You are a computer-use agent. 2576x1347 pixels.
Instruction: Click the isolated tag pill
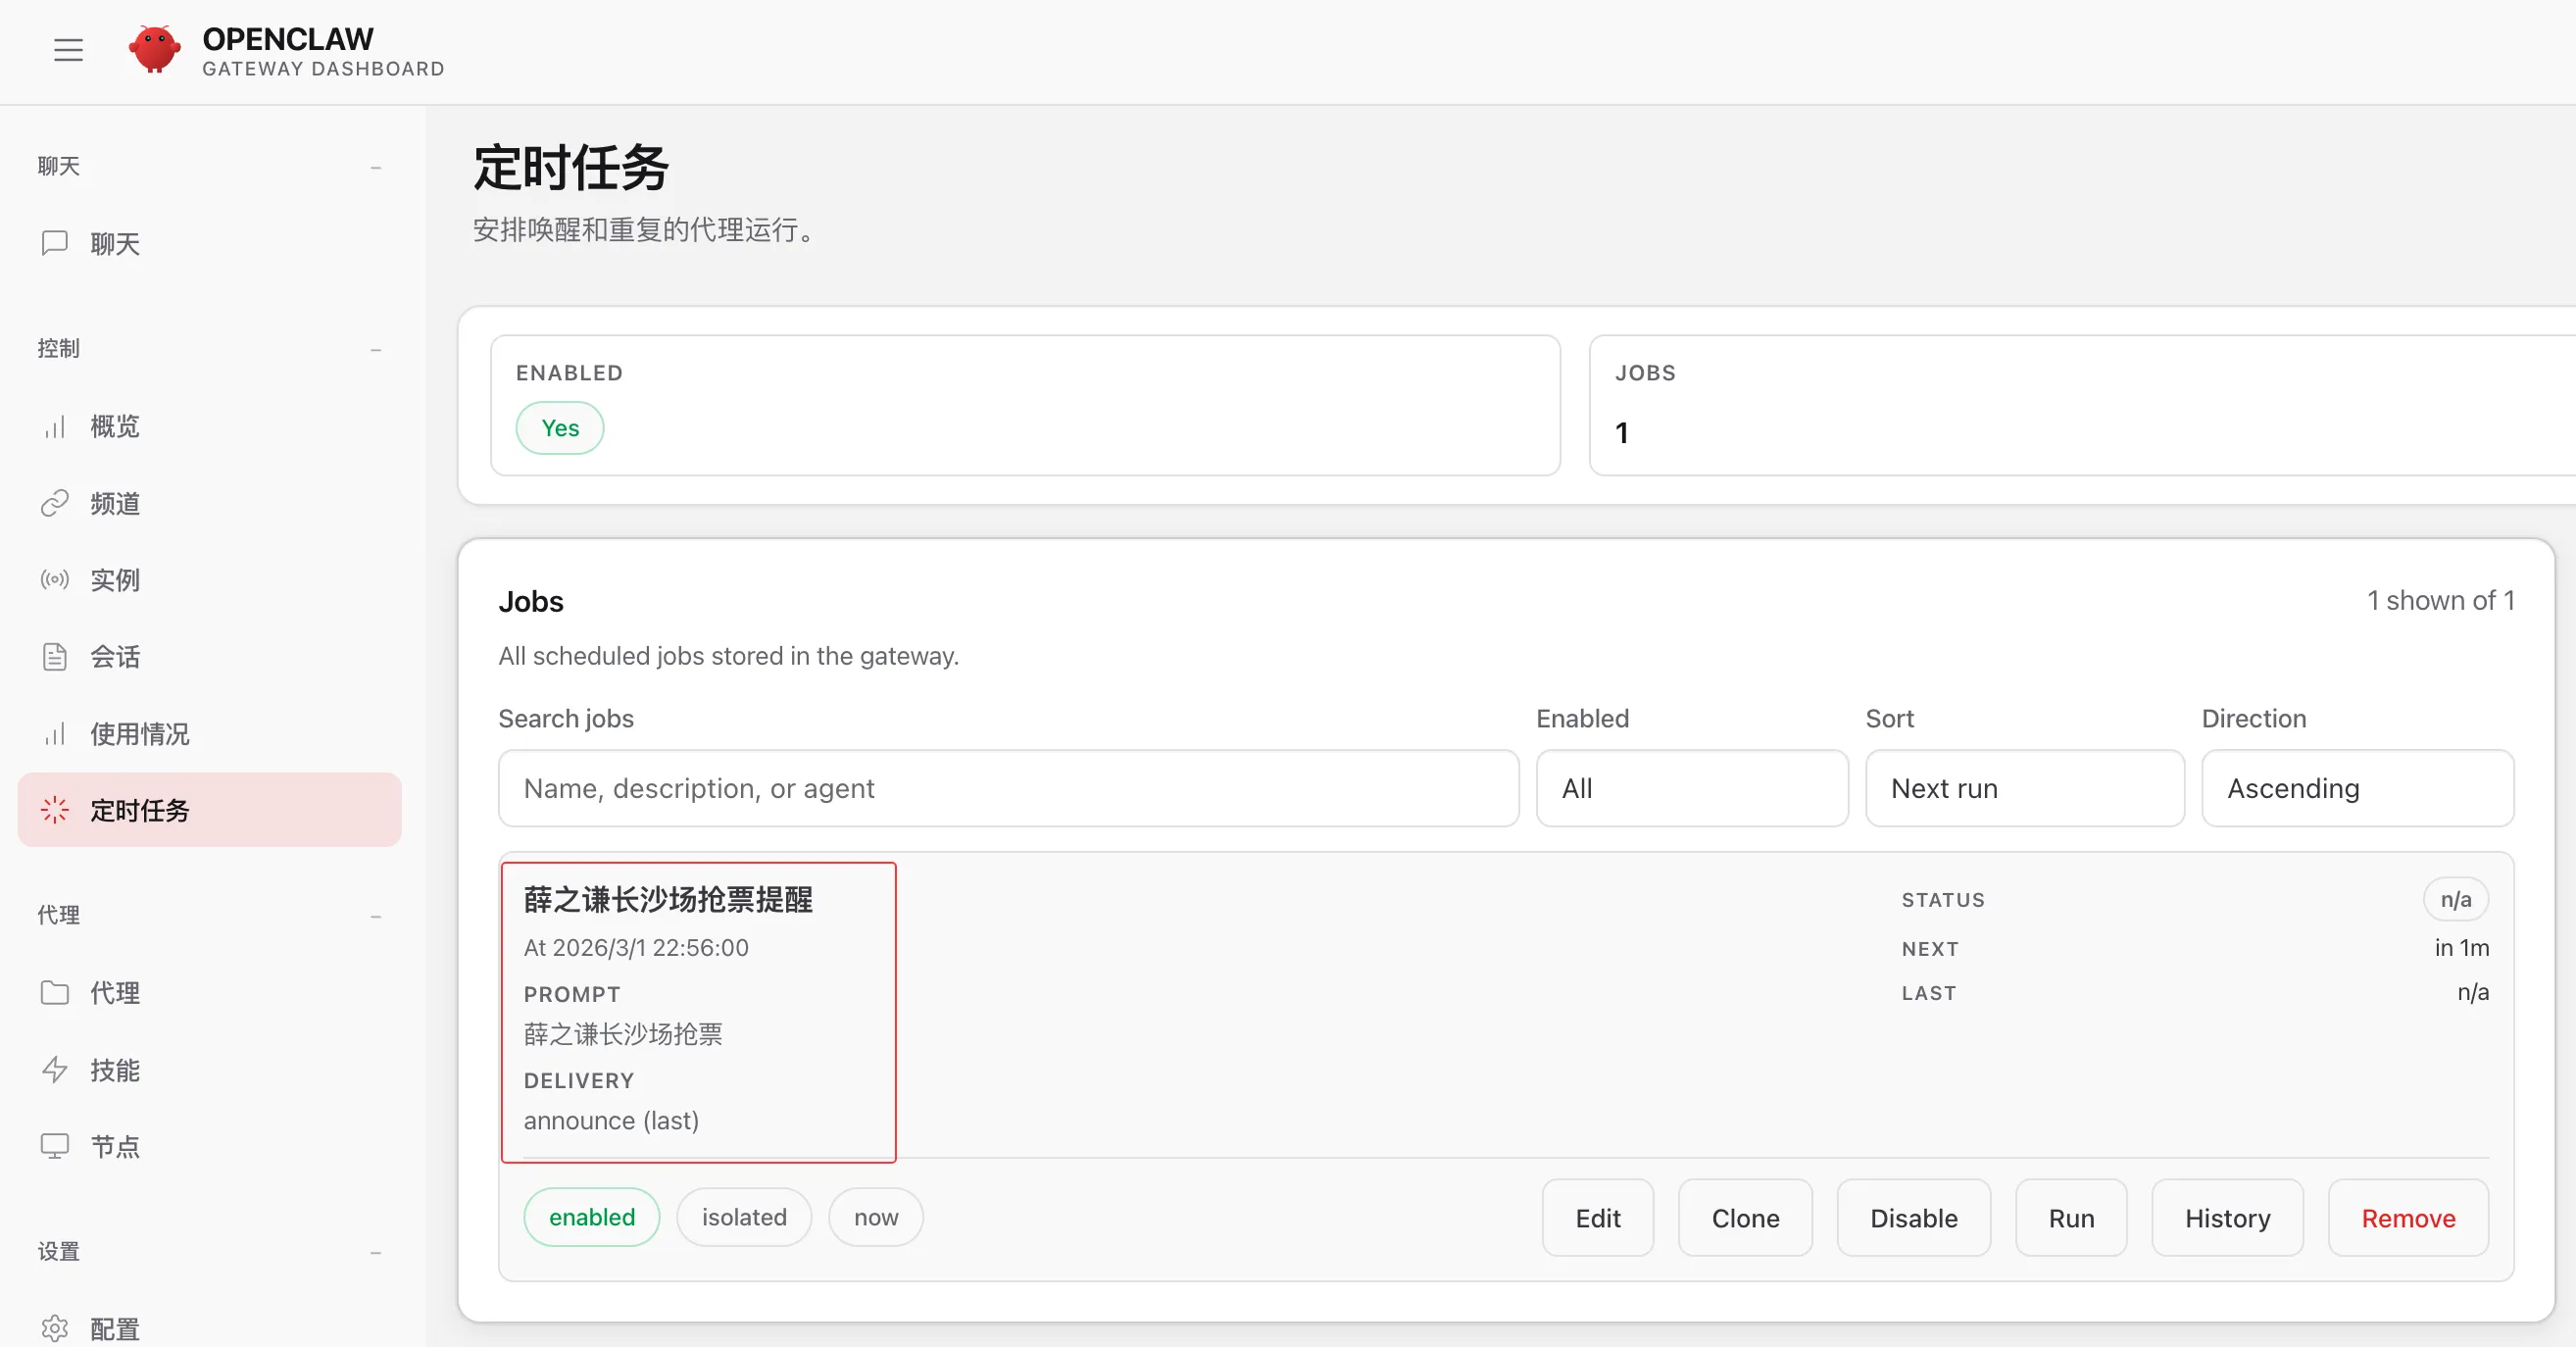[x=743, y=1217]
